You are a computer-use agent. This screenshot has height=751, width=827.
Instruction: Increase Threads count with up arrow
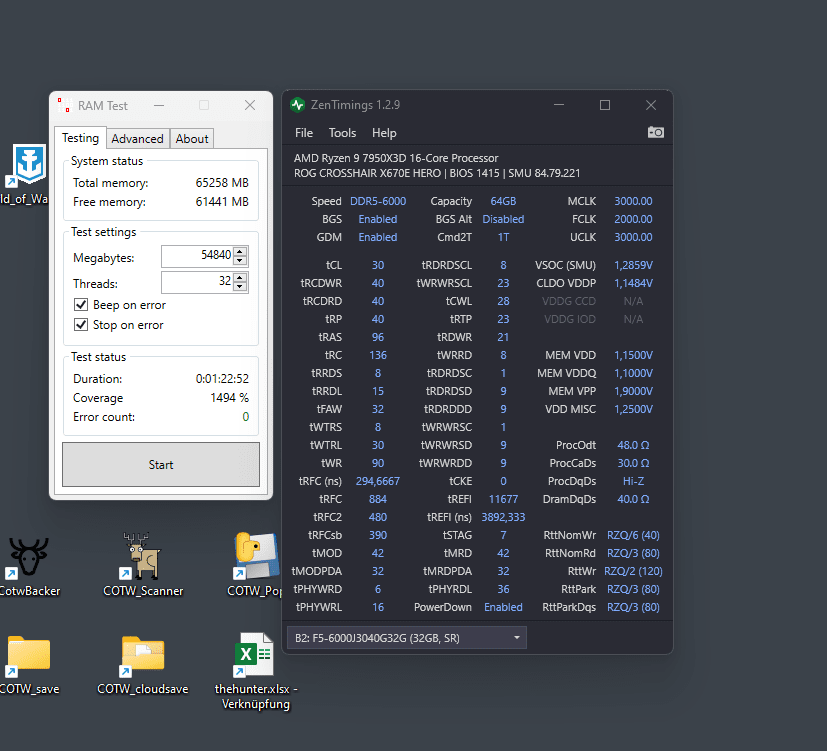click(240, 277)
